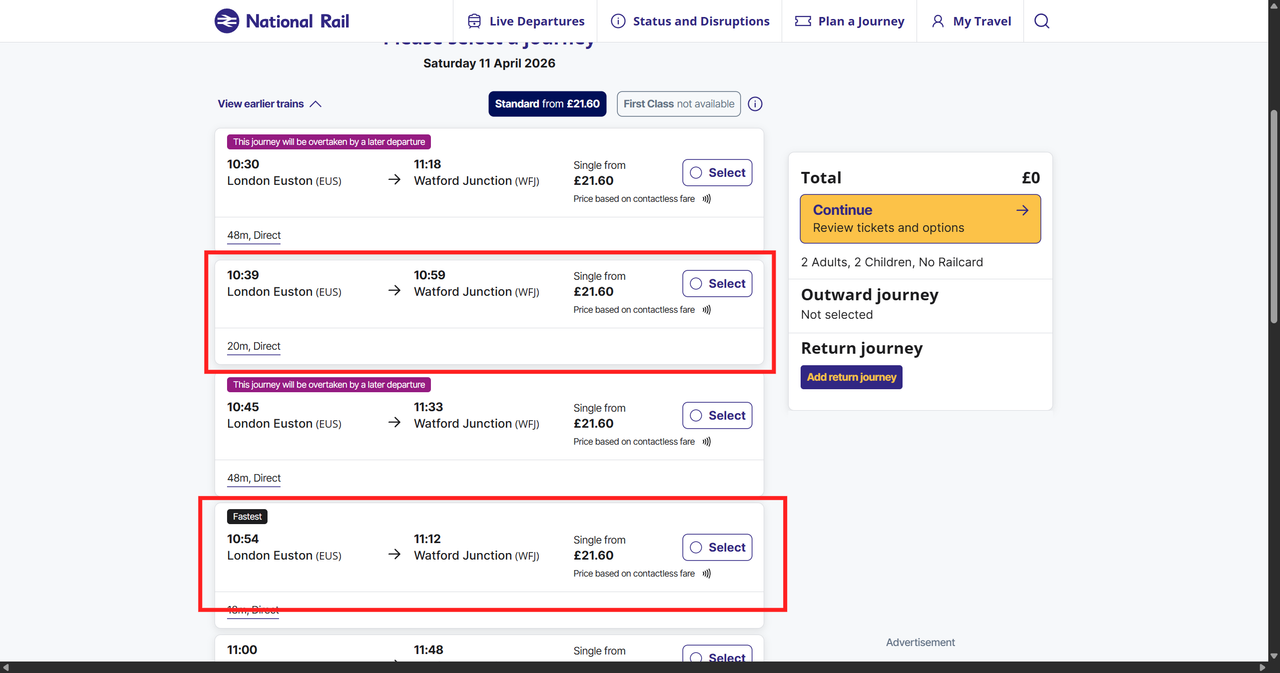Open the National Rail logo home link
The image size is (1280, 673).
282,21
